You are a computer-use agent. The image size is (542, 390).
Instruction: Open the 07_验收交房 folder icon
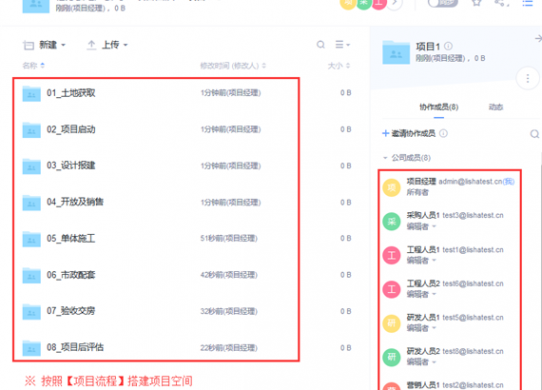[31, 312]
